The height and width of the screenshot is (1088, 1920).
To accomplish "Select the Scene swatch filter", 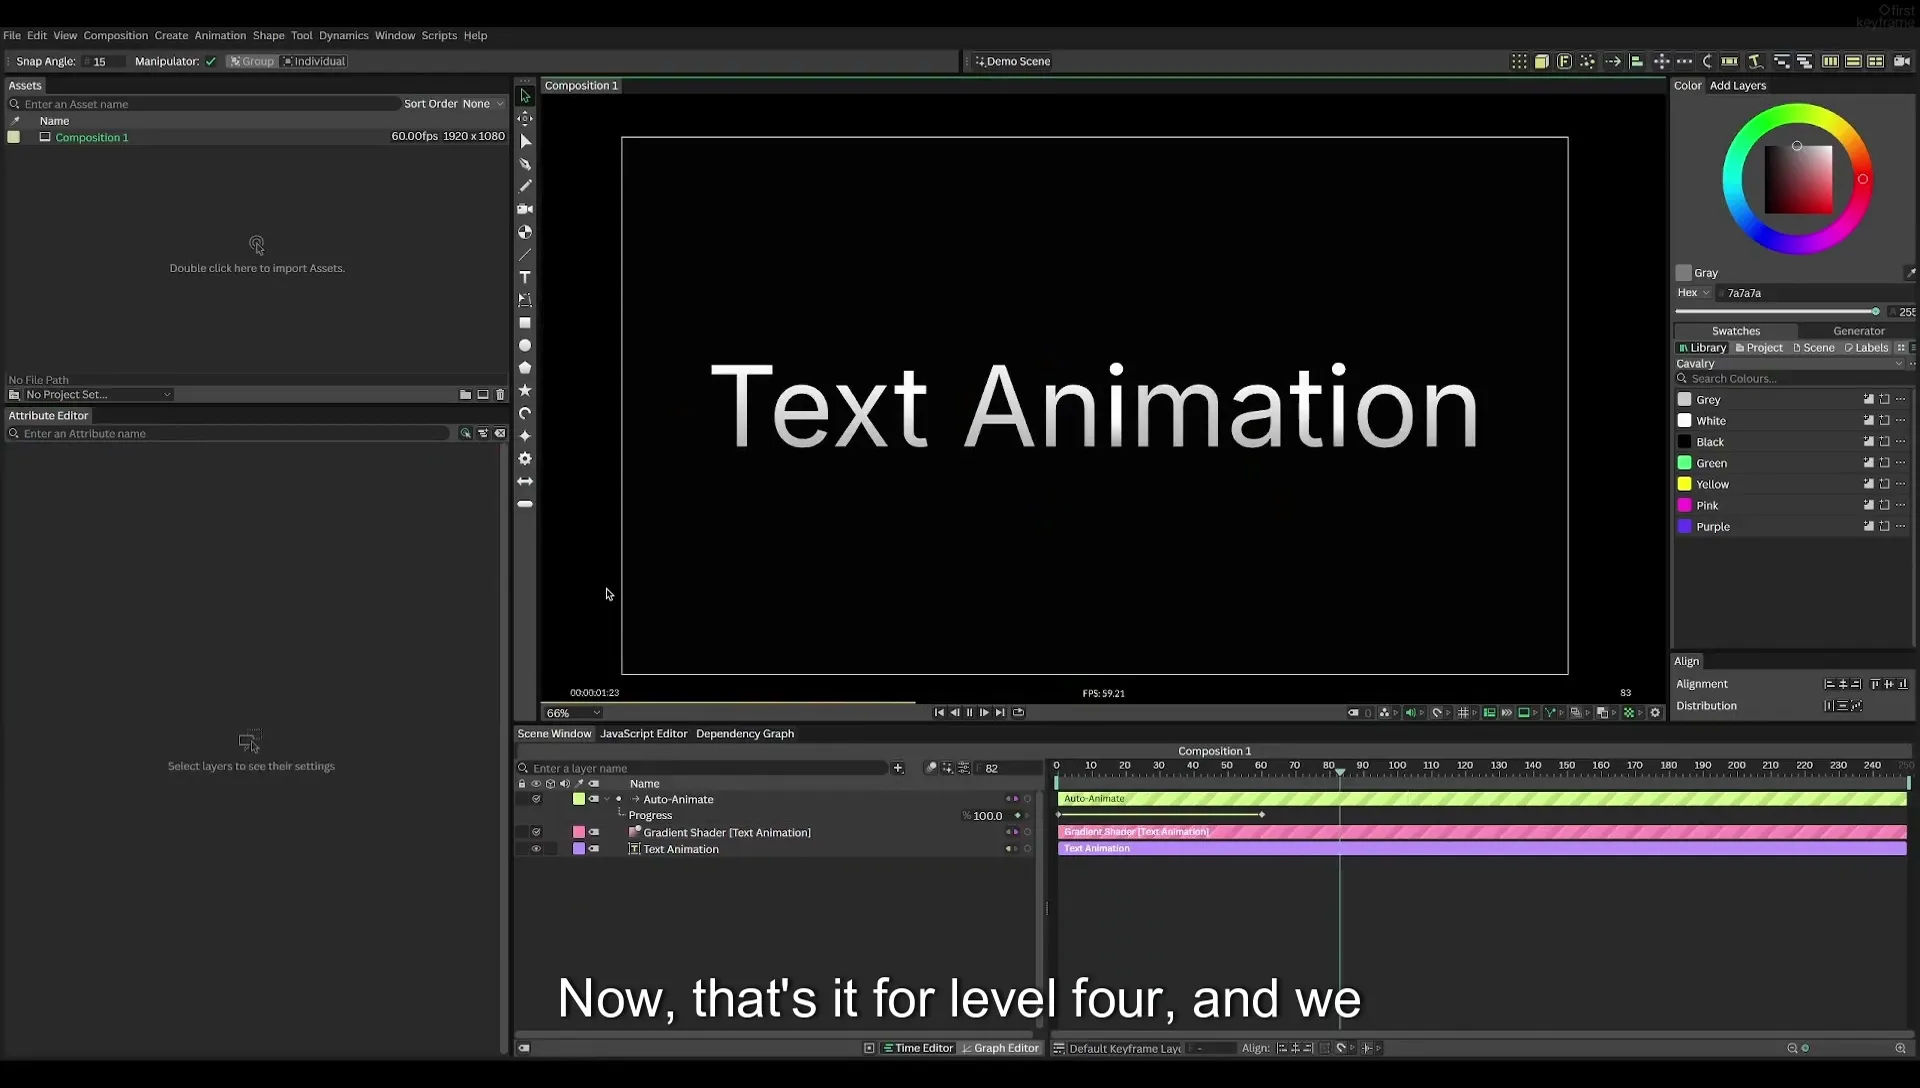I will pos(1813,348).
